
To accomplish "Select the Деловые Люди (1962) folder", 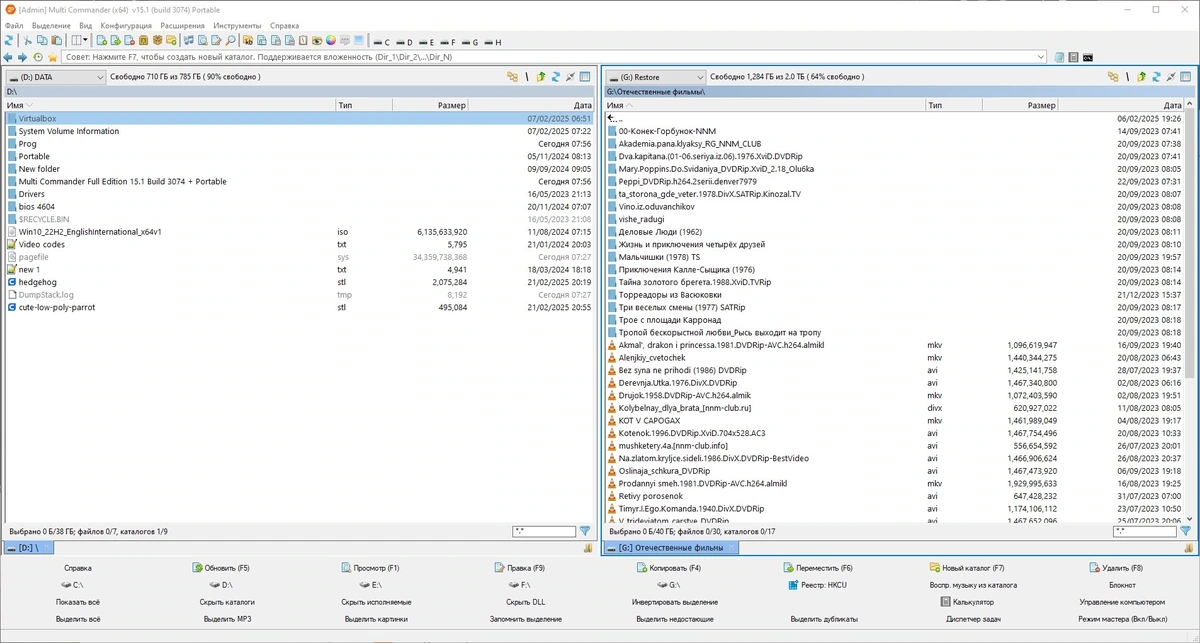I will click(x=895, y=231).
